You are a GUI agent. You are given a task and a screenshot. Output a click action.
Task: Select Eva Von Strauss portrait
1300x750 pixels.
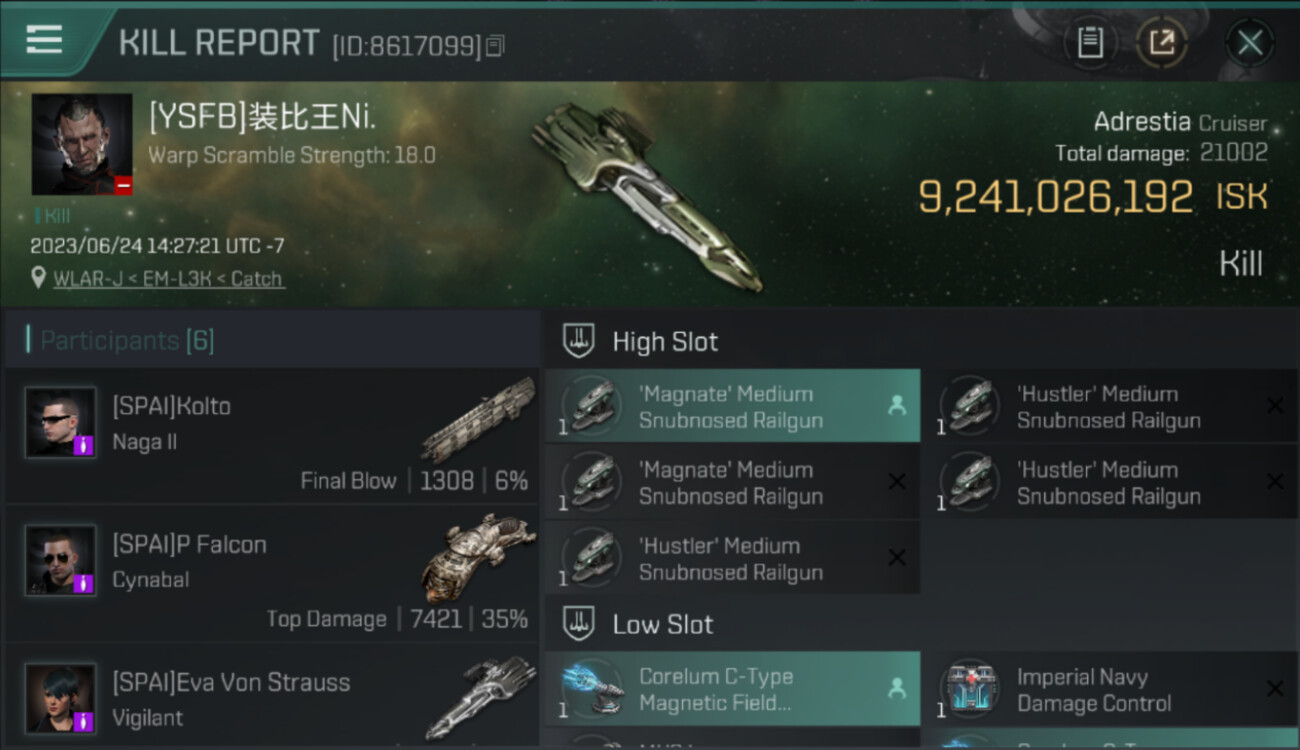[61, 698]
